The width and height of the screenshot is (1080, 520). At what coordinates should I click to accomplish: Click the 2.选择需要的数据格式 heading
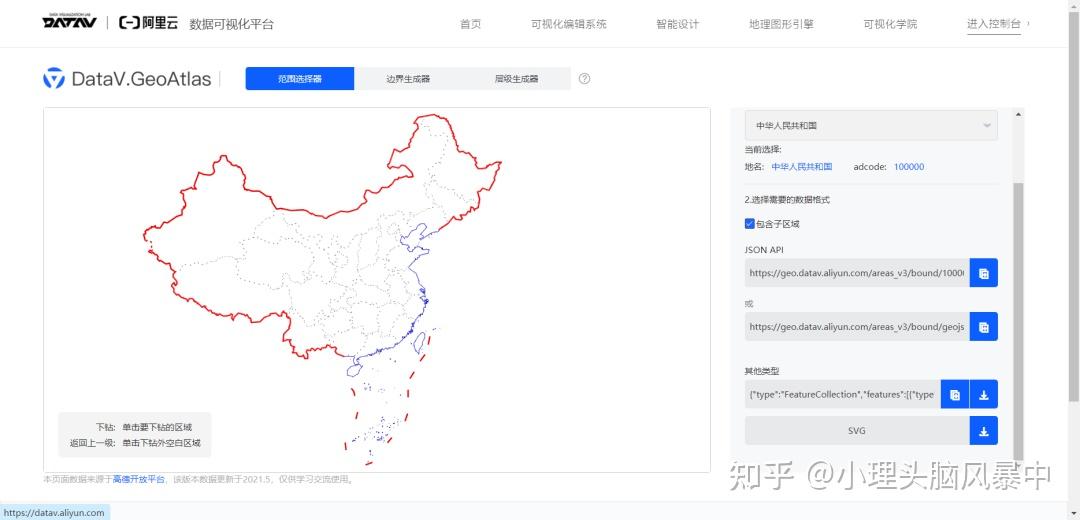tap(787, 200)
